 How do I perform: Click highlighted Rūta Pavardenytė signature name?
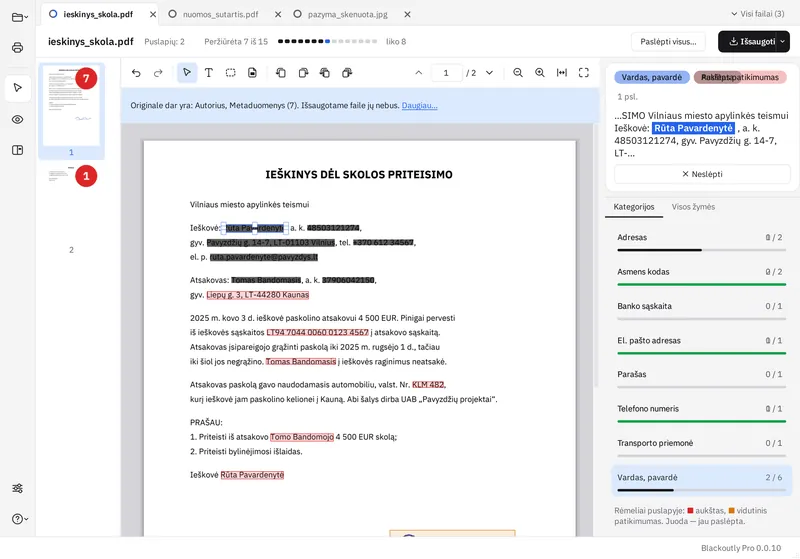(x=252, y=475)
